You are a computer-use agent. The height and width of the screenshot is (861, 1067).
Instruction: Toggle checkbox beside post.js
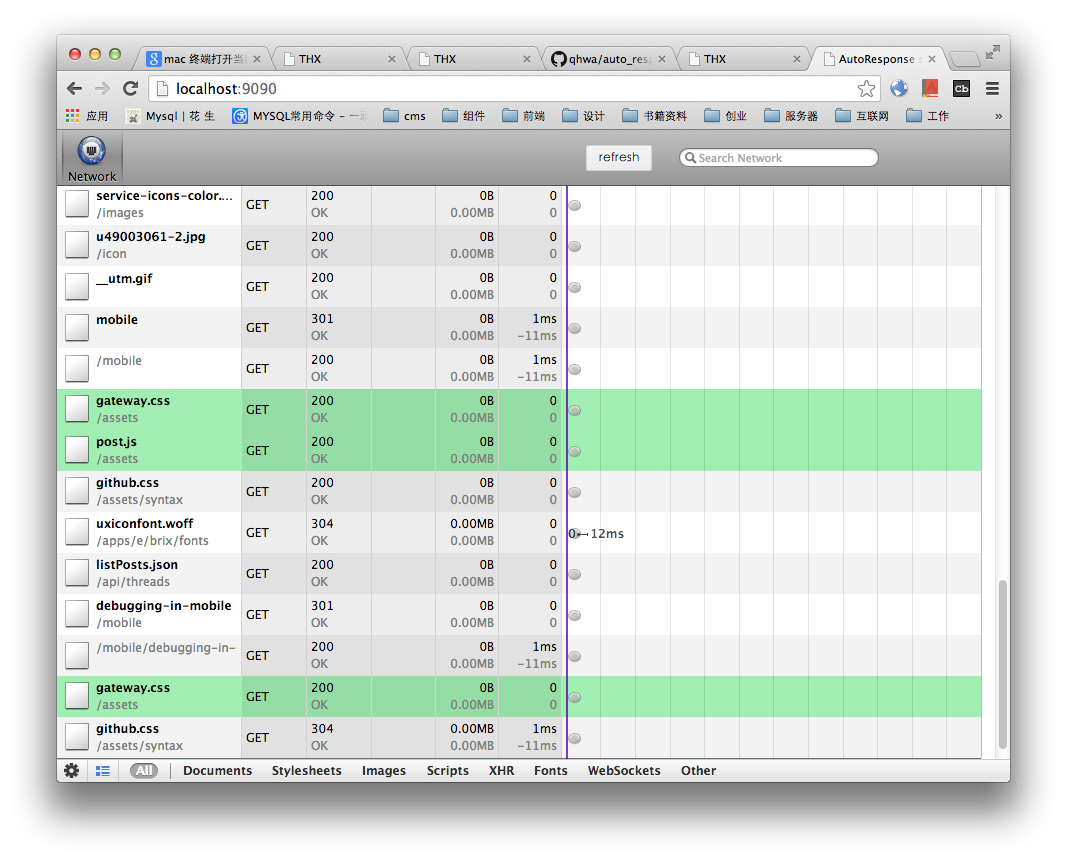click(x=77, y=450)
